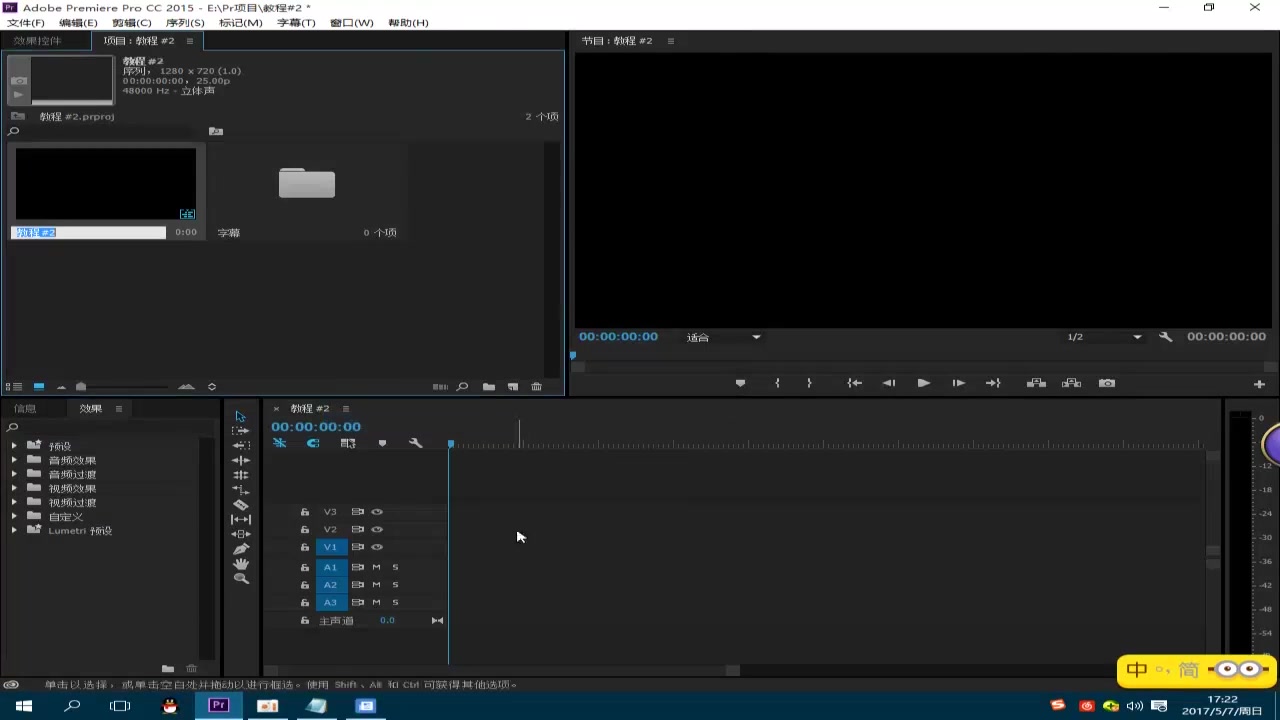Screen dimensions: 1280x720
Task: Open the 编辑(E) menu
Action: pos(79,23)
